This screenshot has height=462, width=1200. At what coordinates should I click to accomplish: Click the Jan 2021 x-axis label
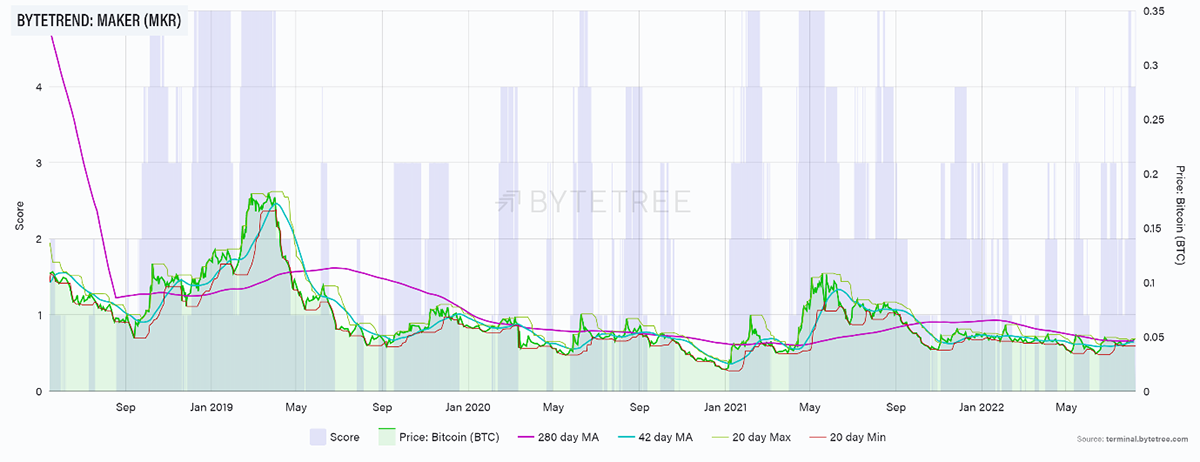click(x=725, y=407)
